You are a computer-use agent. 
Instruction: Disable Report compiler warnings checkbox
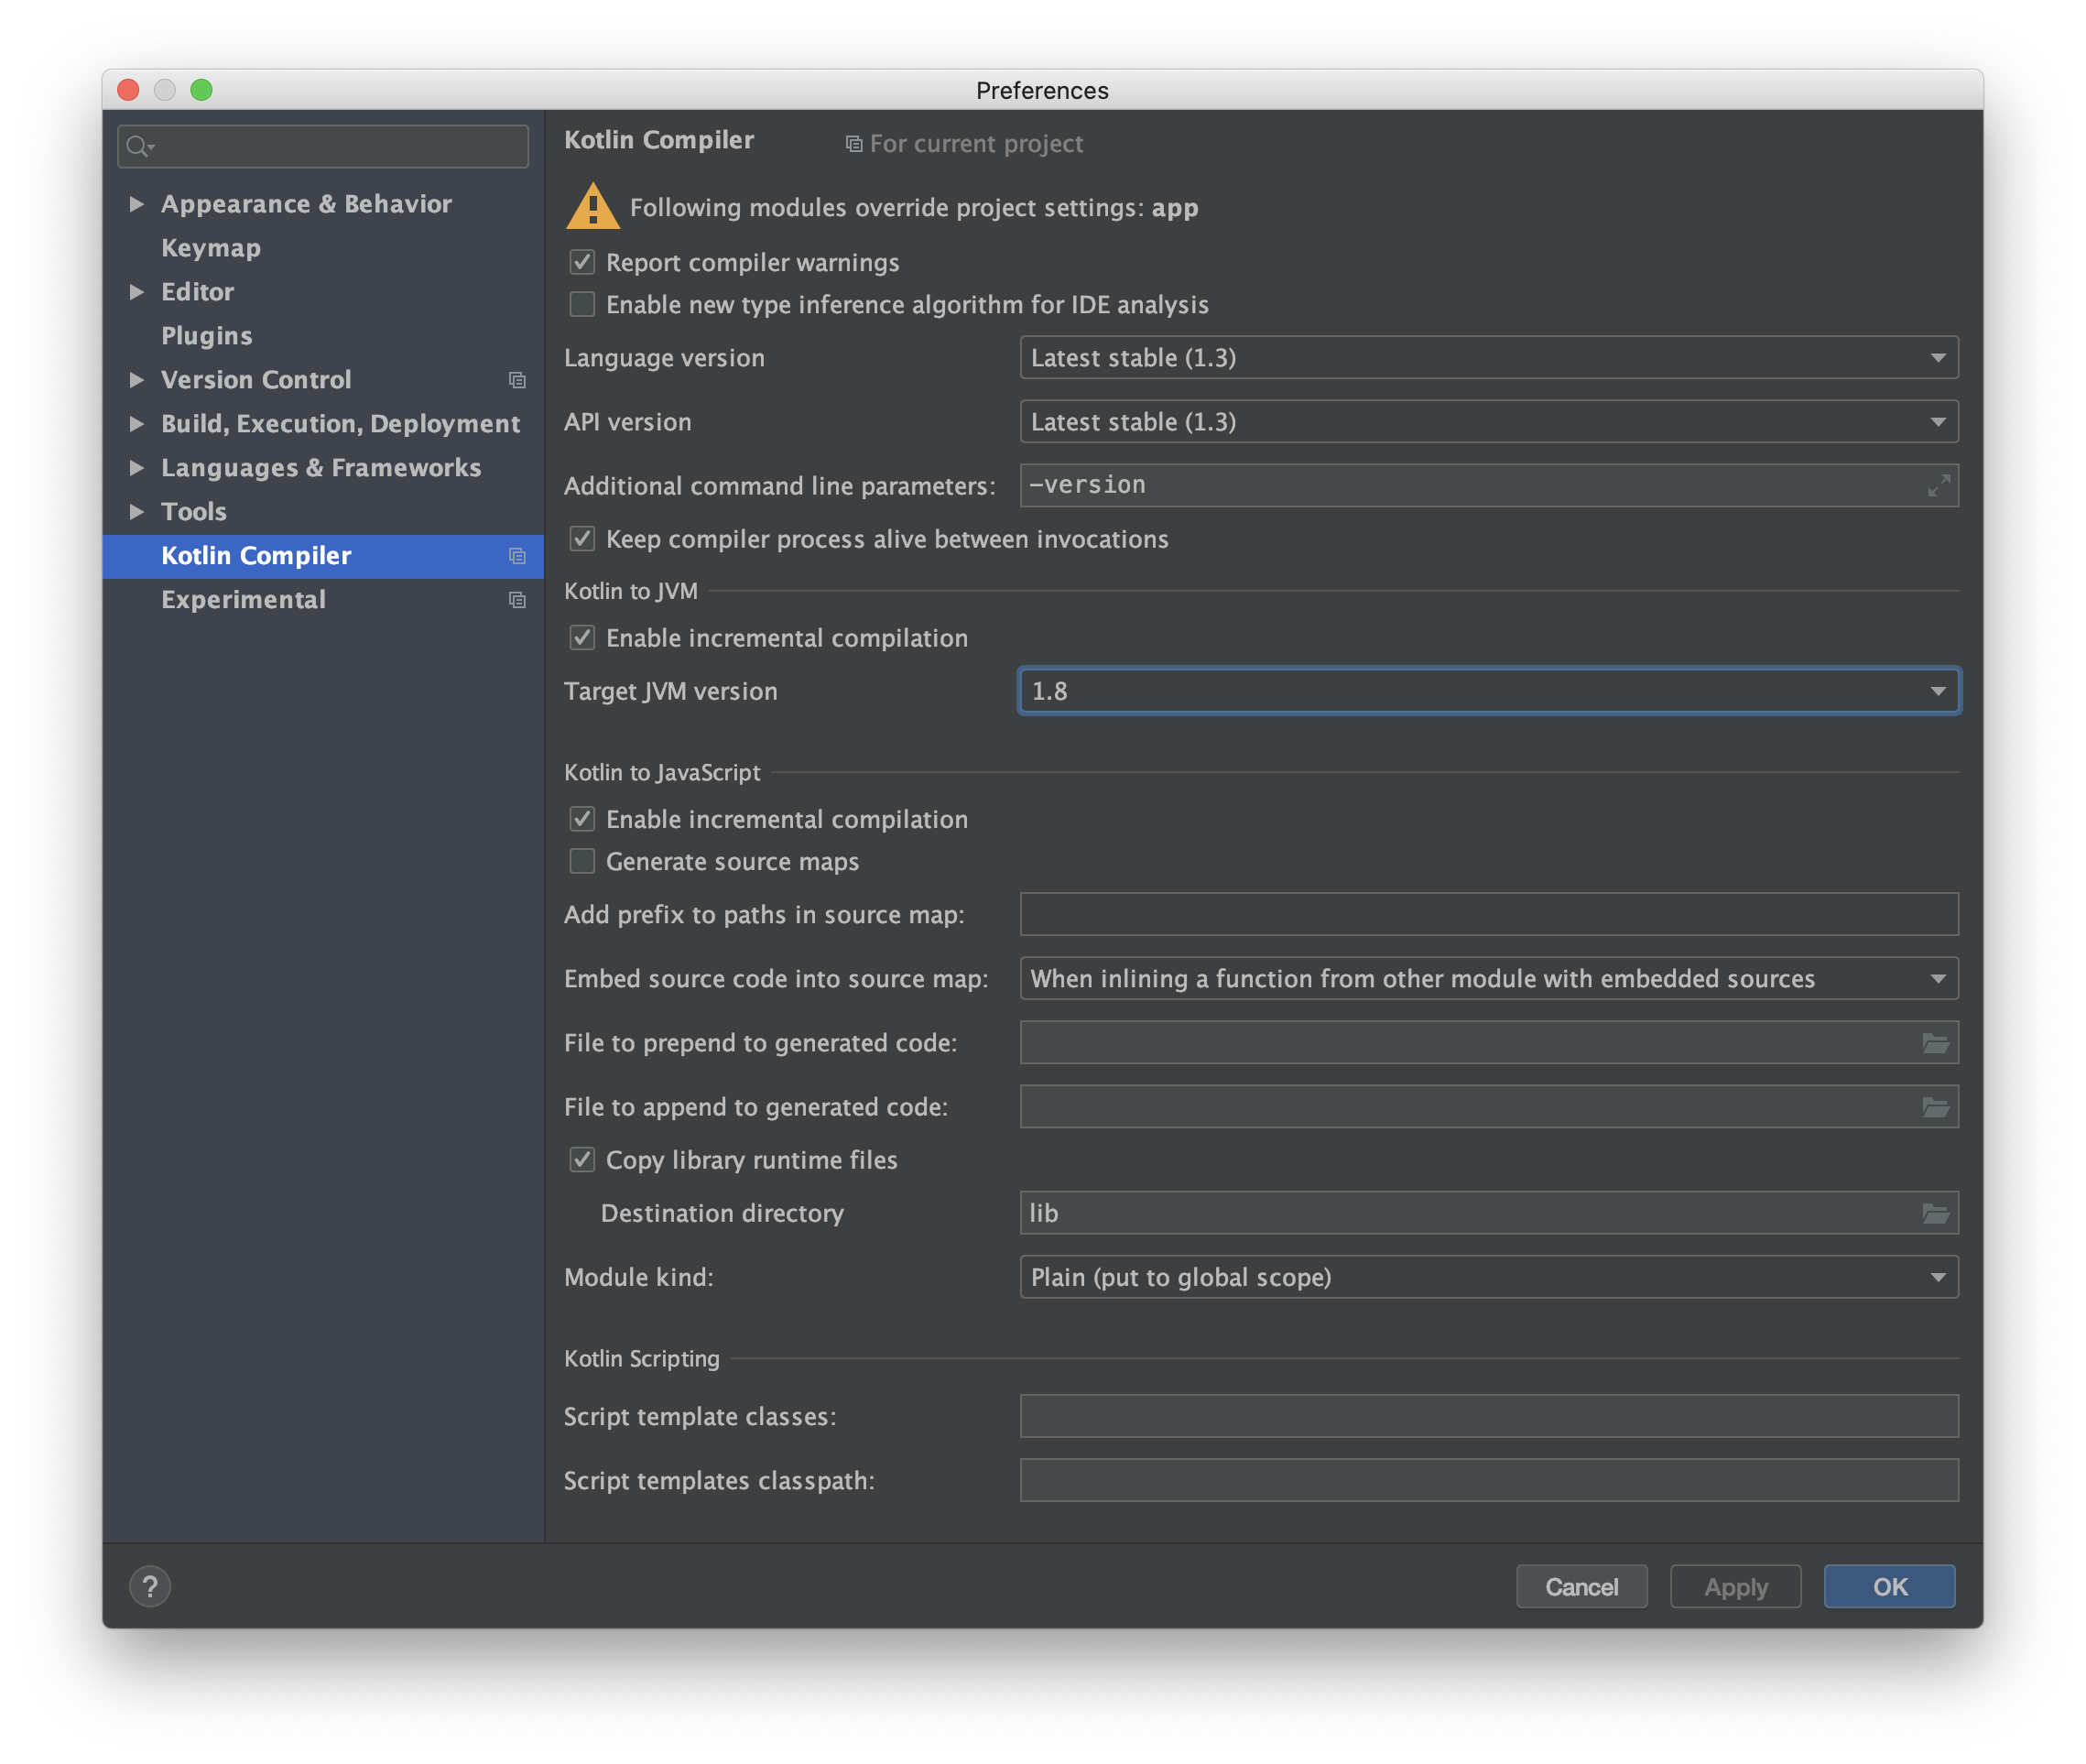[582, 263]
